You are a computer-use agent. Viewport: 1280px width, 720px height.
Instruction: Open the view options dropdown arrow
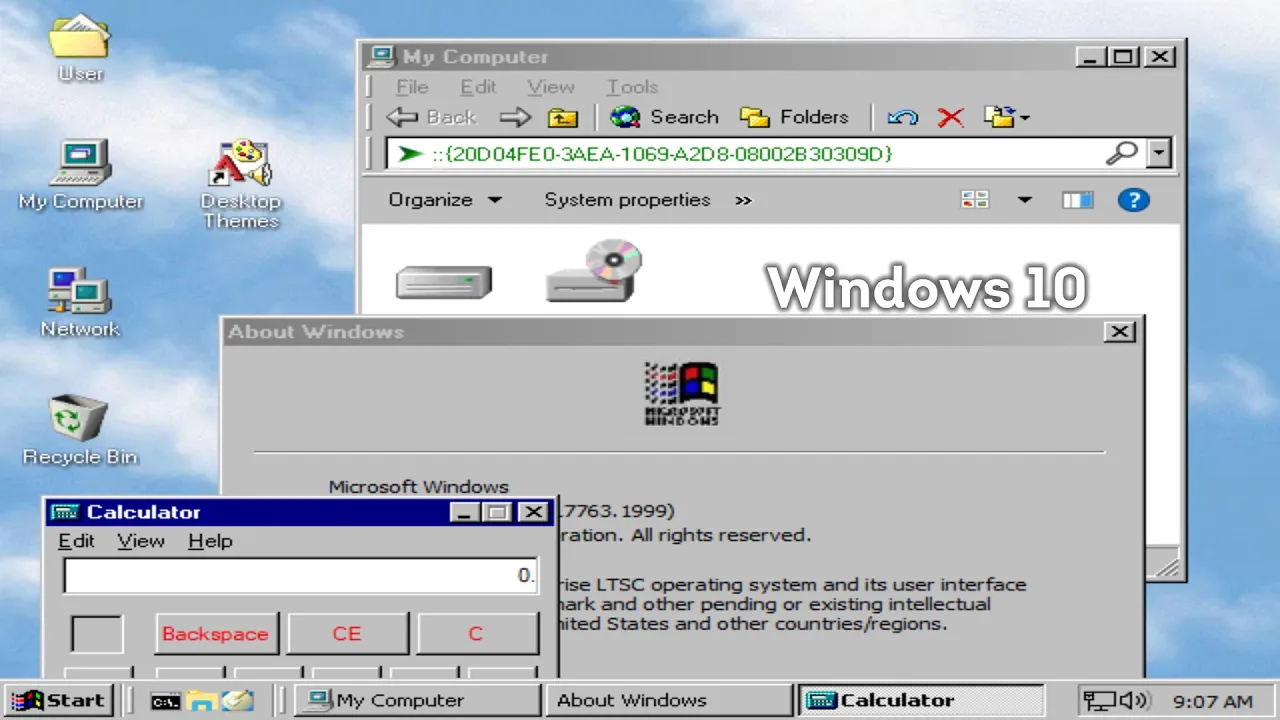coord(1024,200)
